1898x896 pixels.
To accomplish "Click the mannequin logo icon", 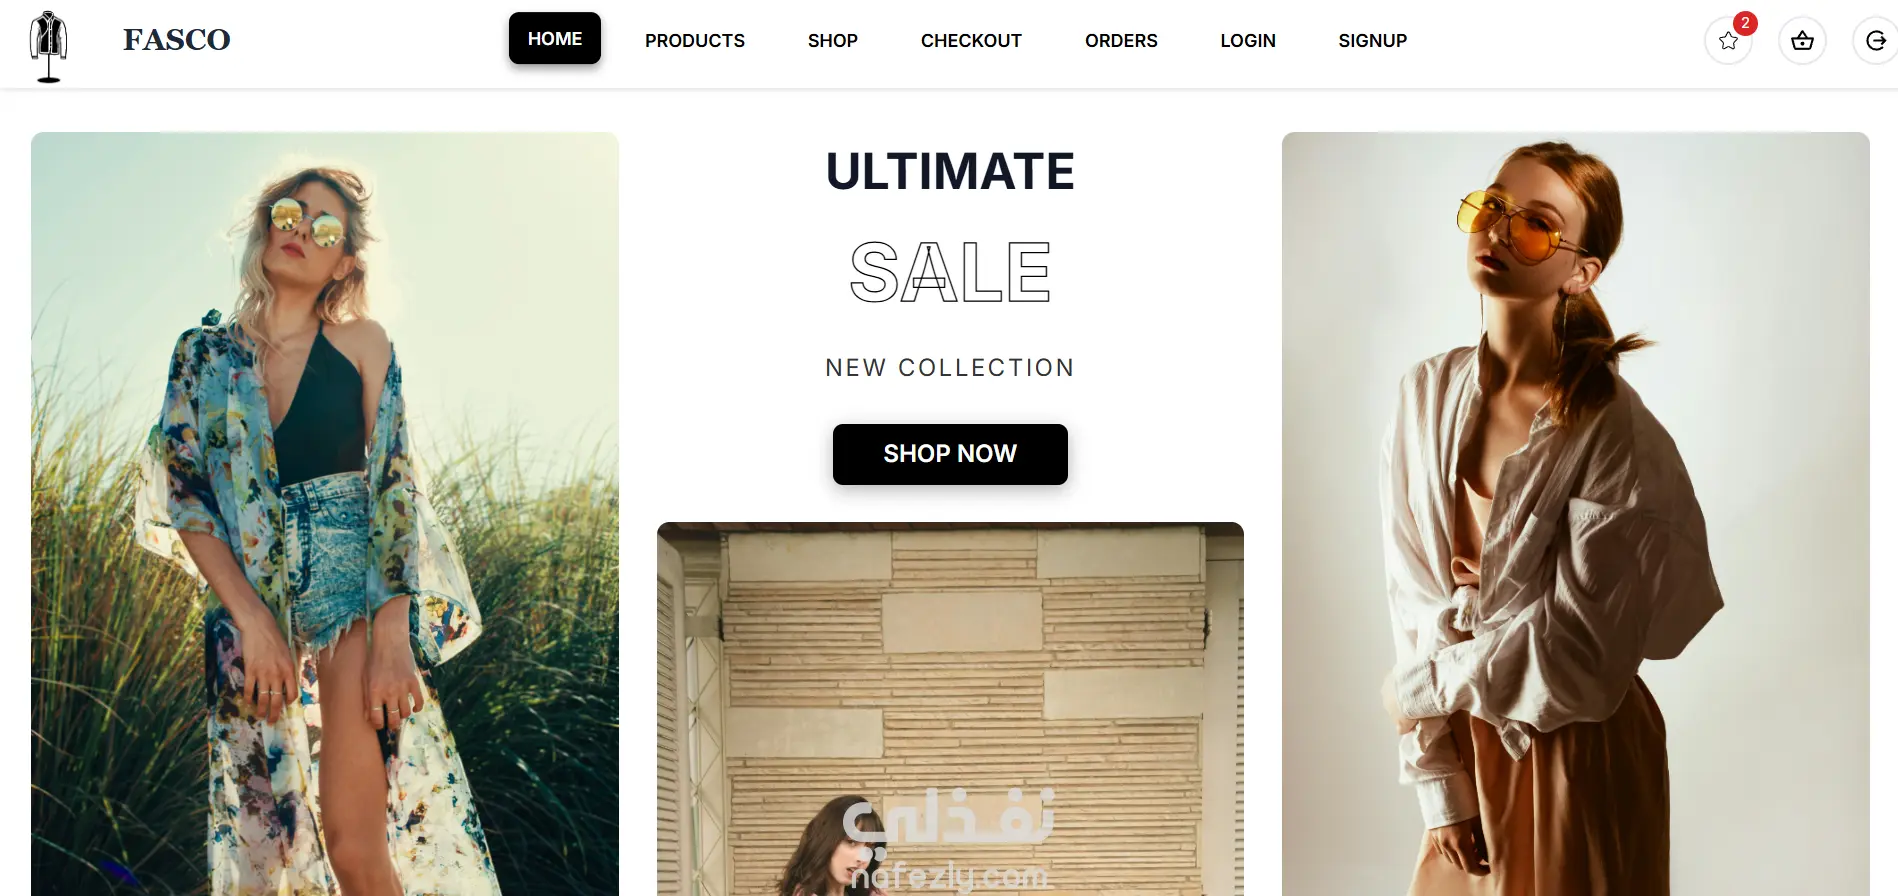I will [x=48, y=46].
